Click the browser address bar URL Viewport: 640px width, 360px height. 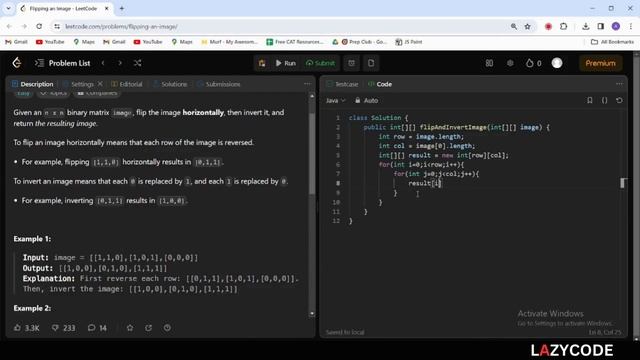(121, 27)
